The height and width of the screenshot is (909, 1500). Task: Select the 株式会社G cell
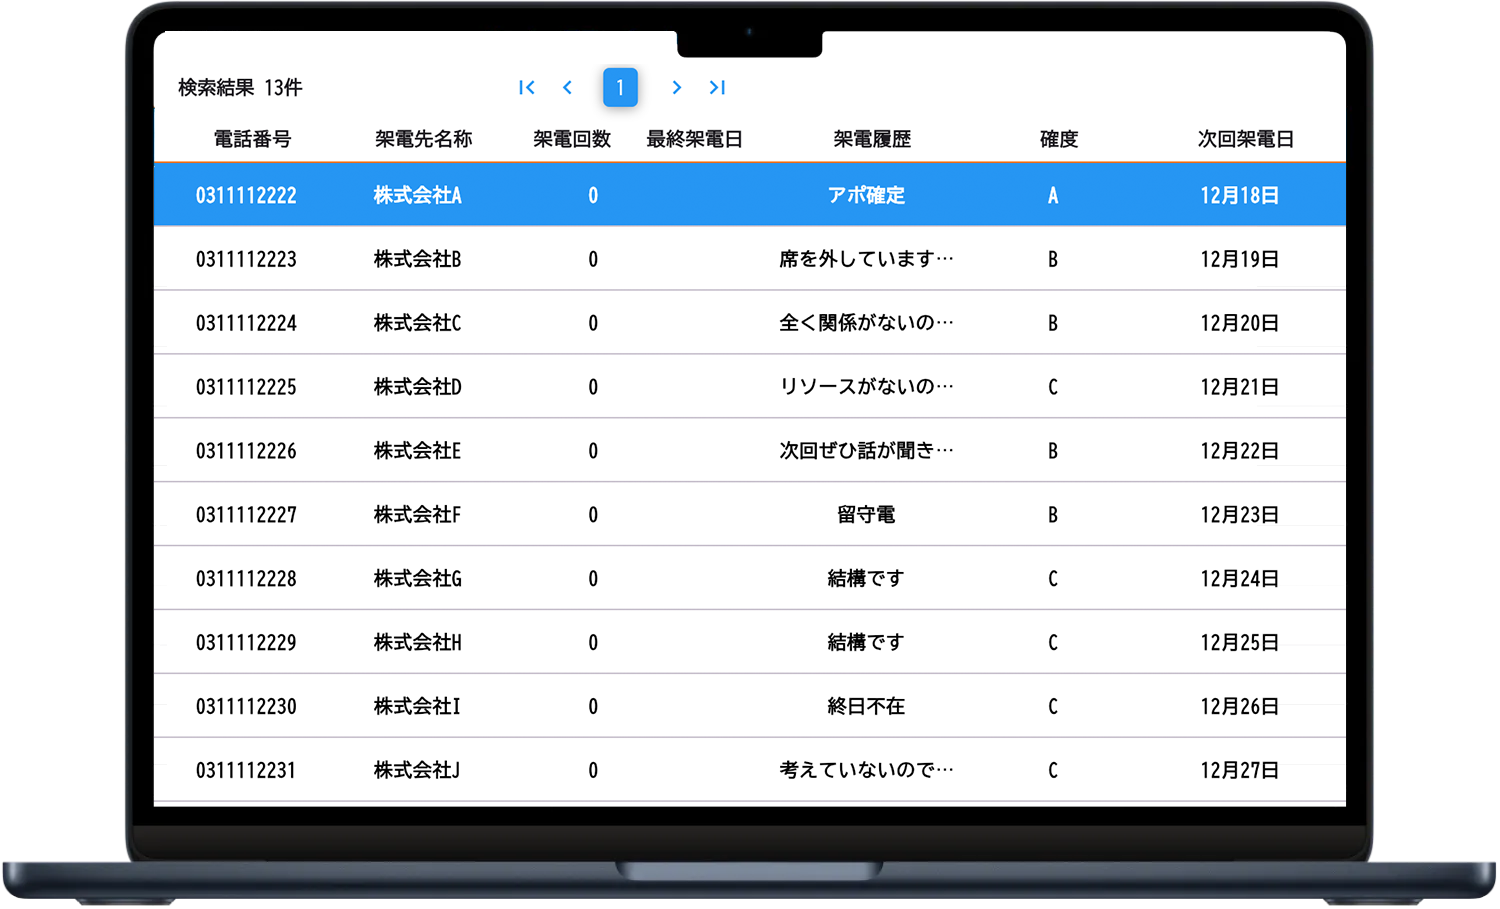click(x=418, y=580)
